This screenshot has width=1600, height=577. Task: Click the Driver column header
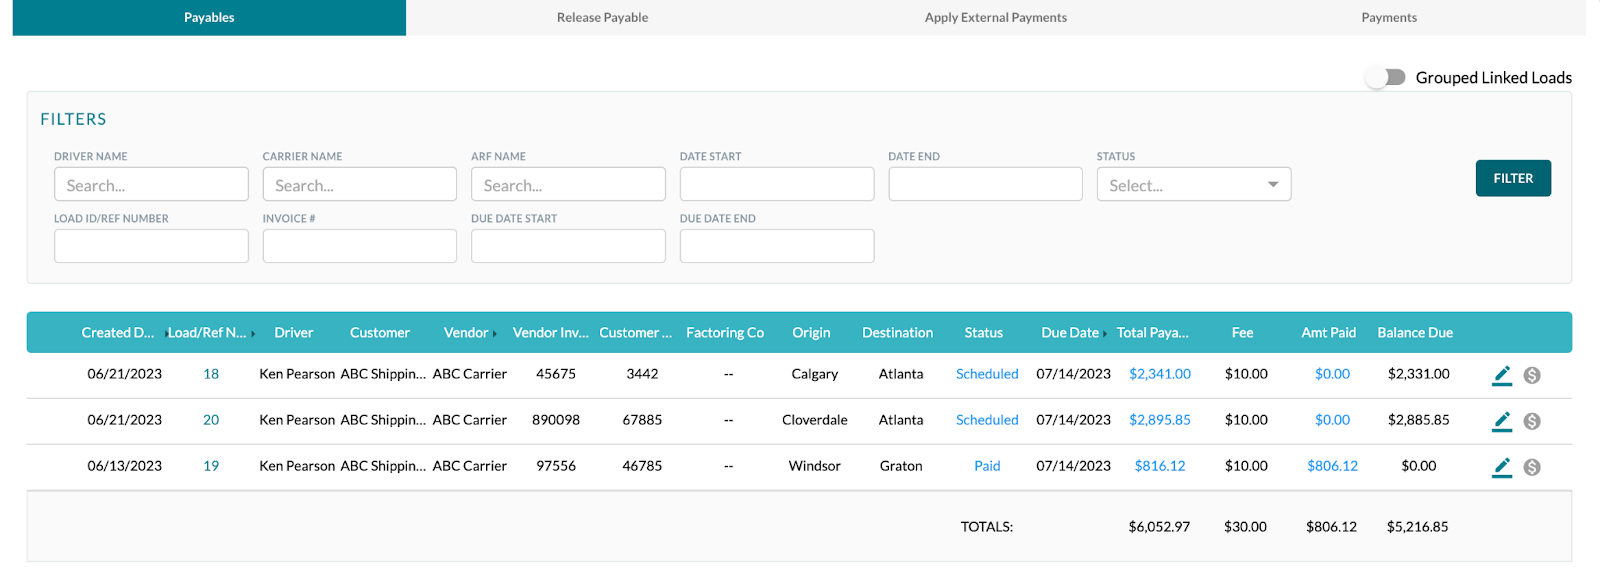point(294,333)
